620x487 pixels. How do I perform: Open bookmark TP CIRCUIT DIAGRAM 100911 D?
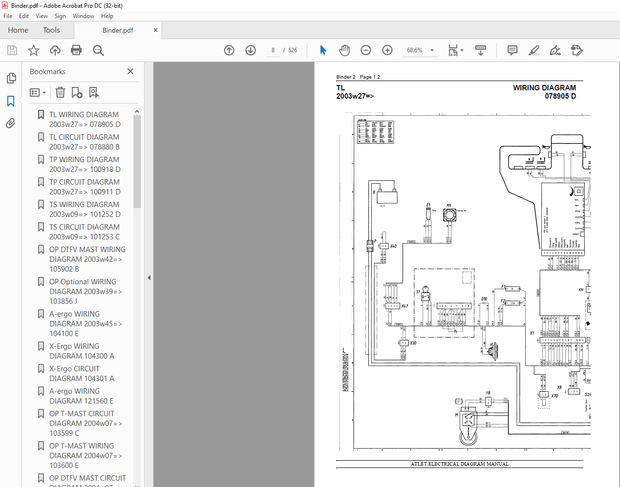click(x=85, y=187)
